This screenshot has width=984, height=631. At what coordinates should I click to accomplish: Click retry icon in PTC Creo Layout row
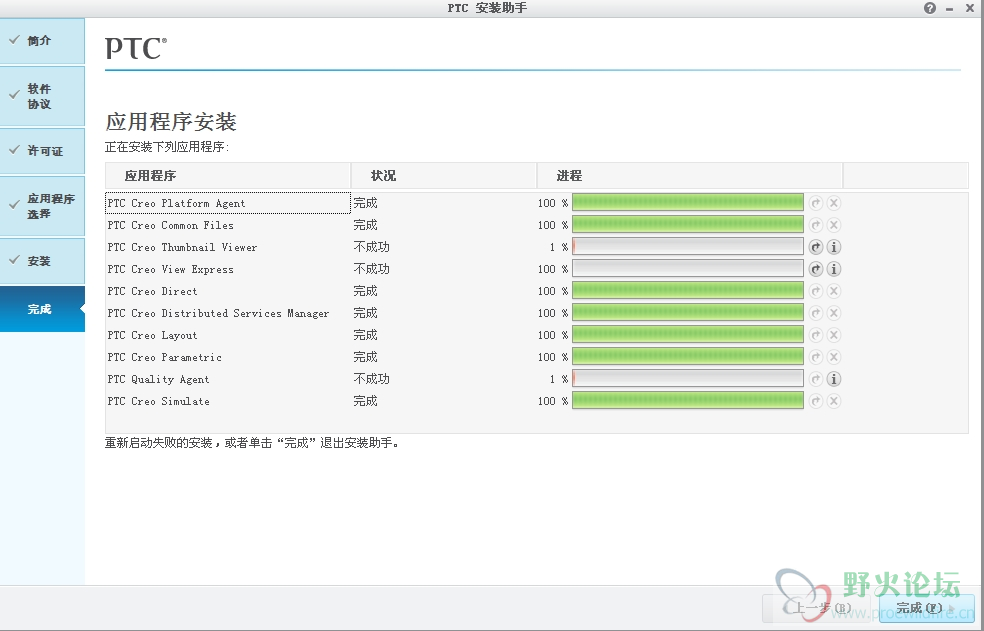(815, 335)
